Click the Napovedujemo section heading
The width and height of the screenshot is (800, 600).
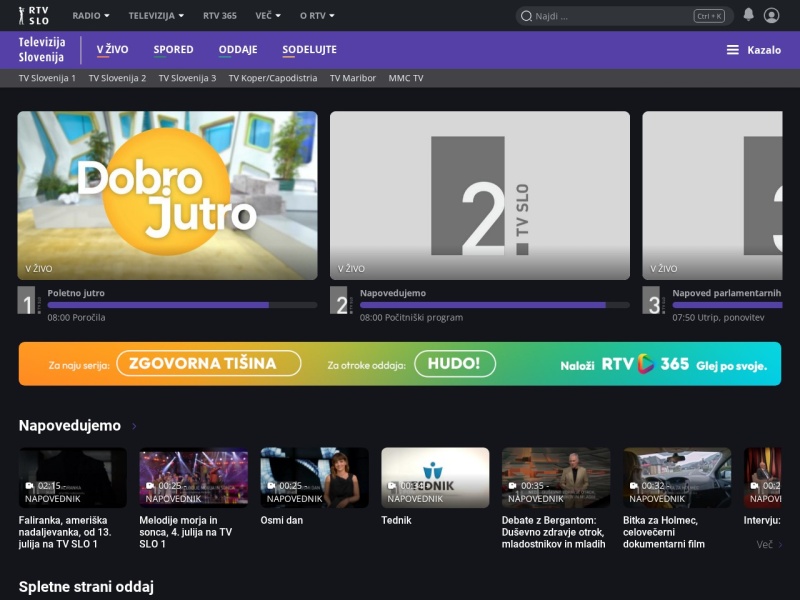(70, 426)
